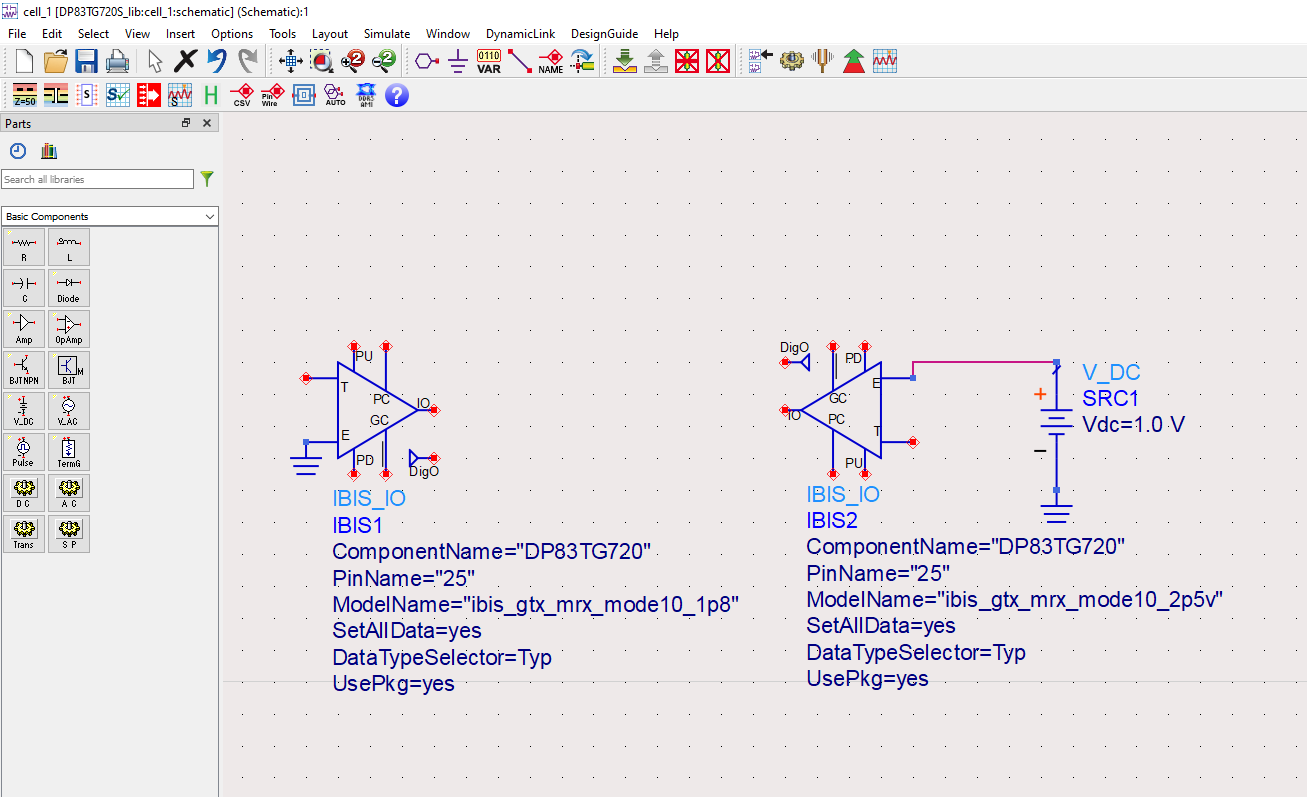The image size is (1307, 797).
Task: Select the C capacitor part
Action: tap(24, 288)
